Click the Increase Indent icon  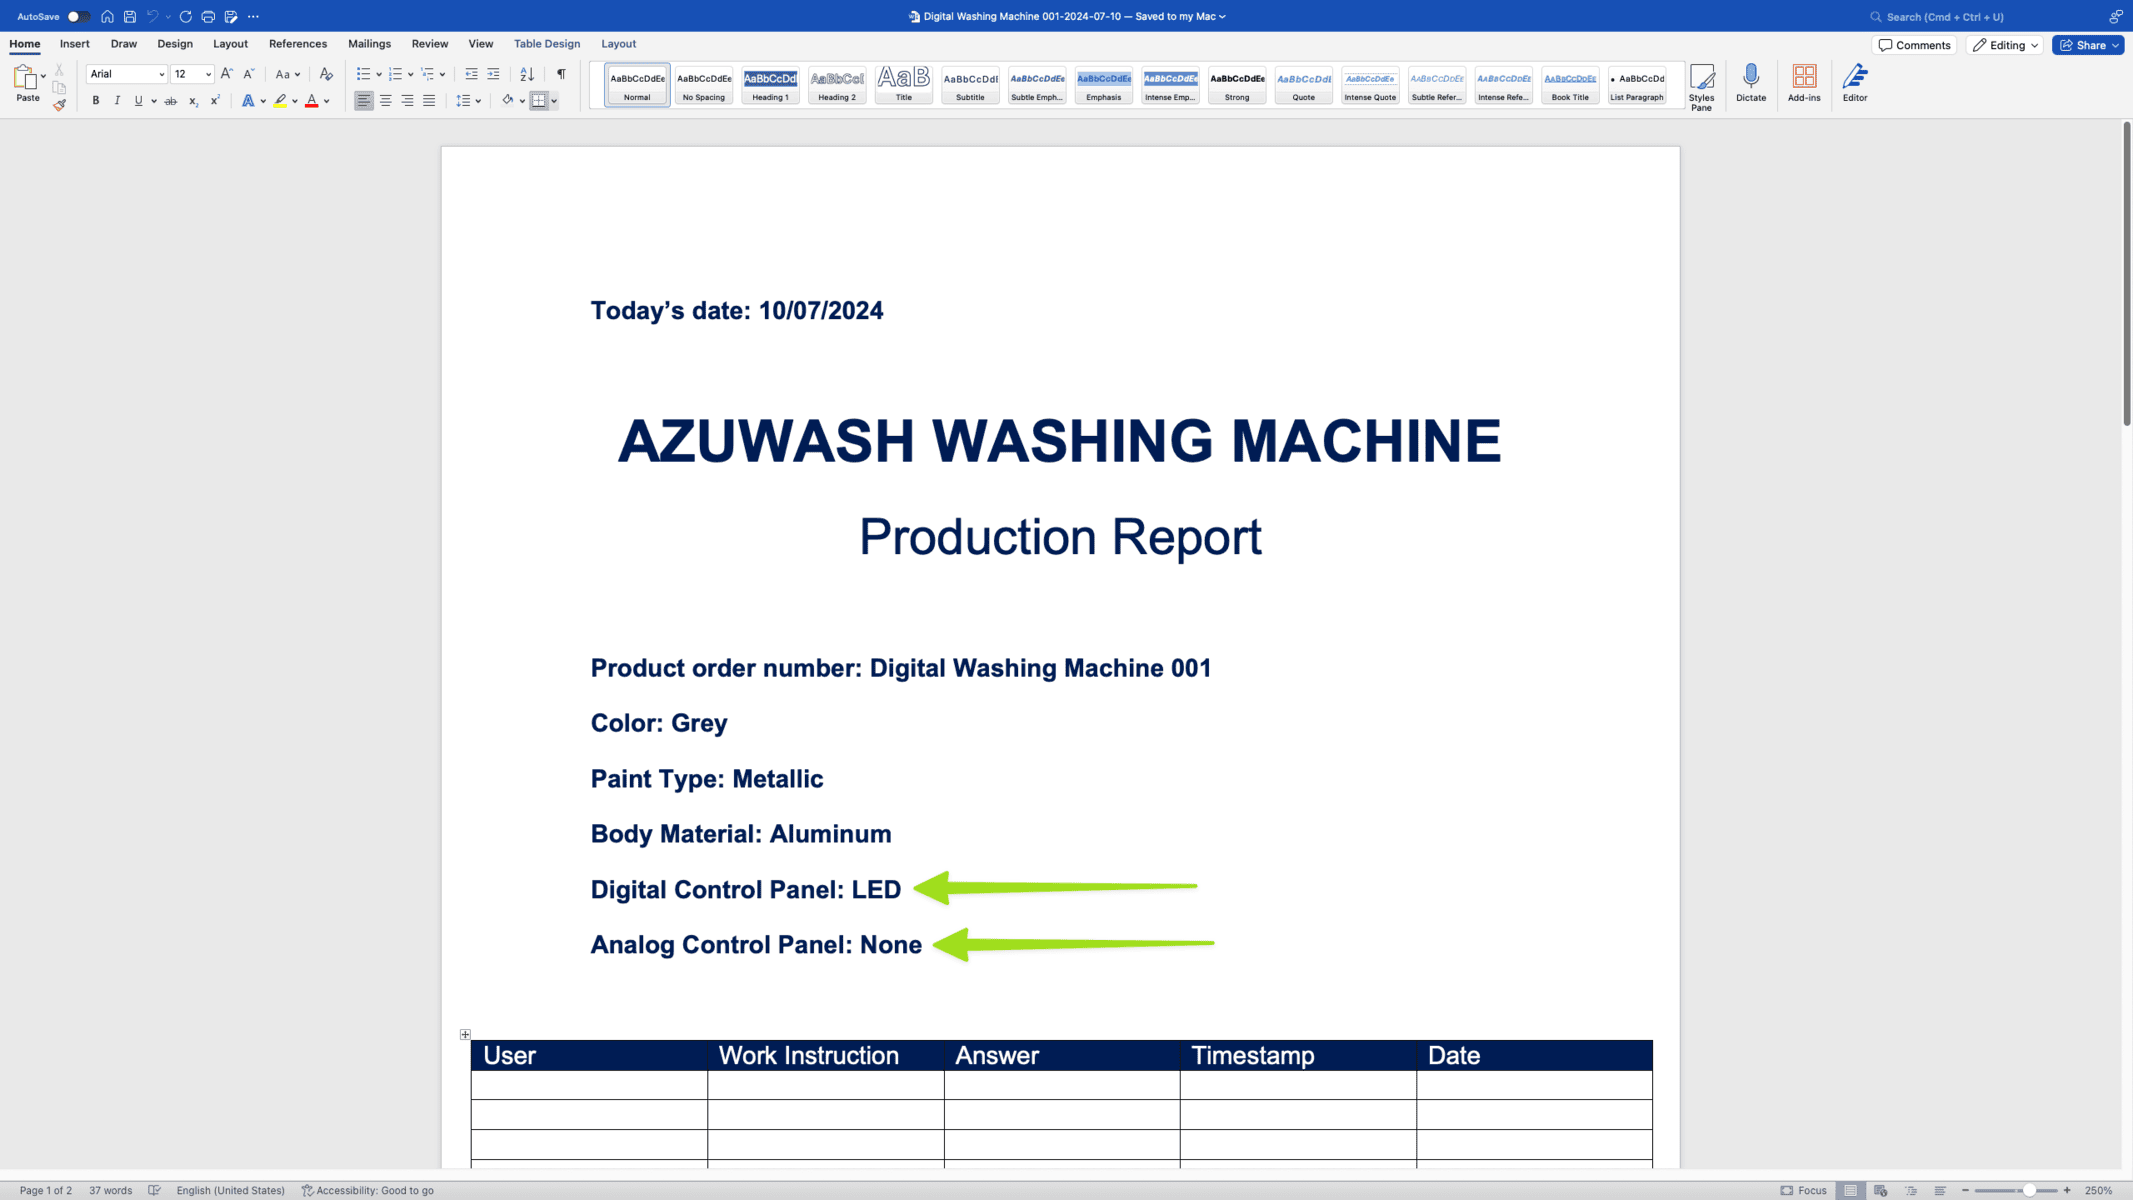pos(493,74)
